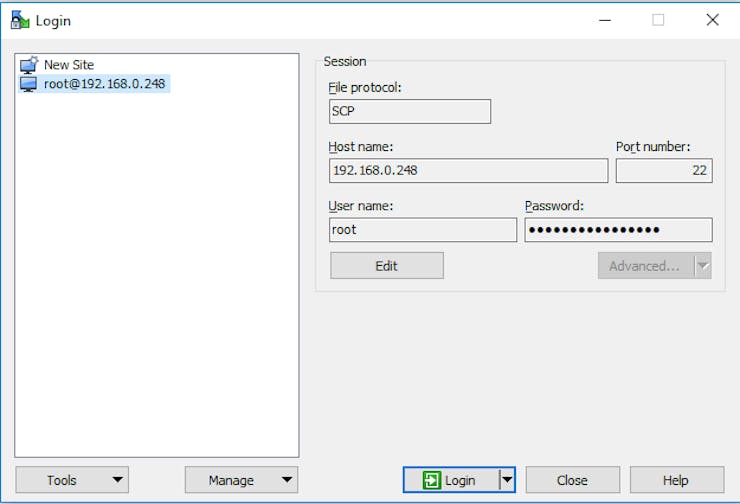Open the Tools dropdown menu
The height and width of the screenshot is (504, 740).
72,480
